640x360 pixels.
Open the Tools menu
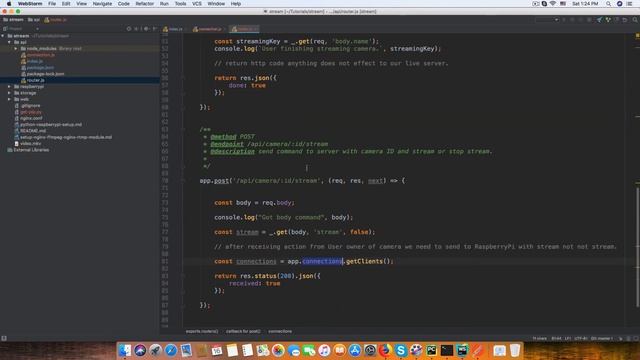click(180, 4)
